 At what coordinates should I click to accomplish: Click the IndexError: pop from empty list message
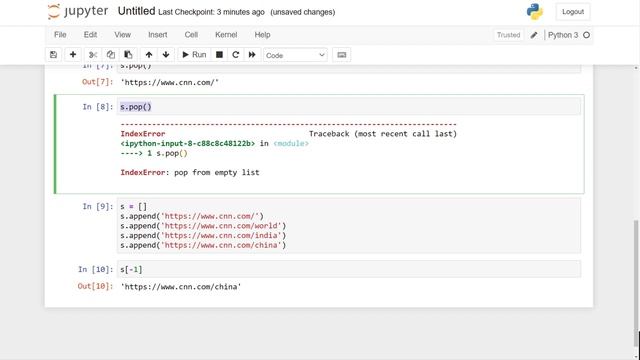pyautogui.click(x=190, y=173)
